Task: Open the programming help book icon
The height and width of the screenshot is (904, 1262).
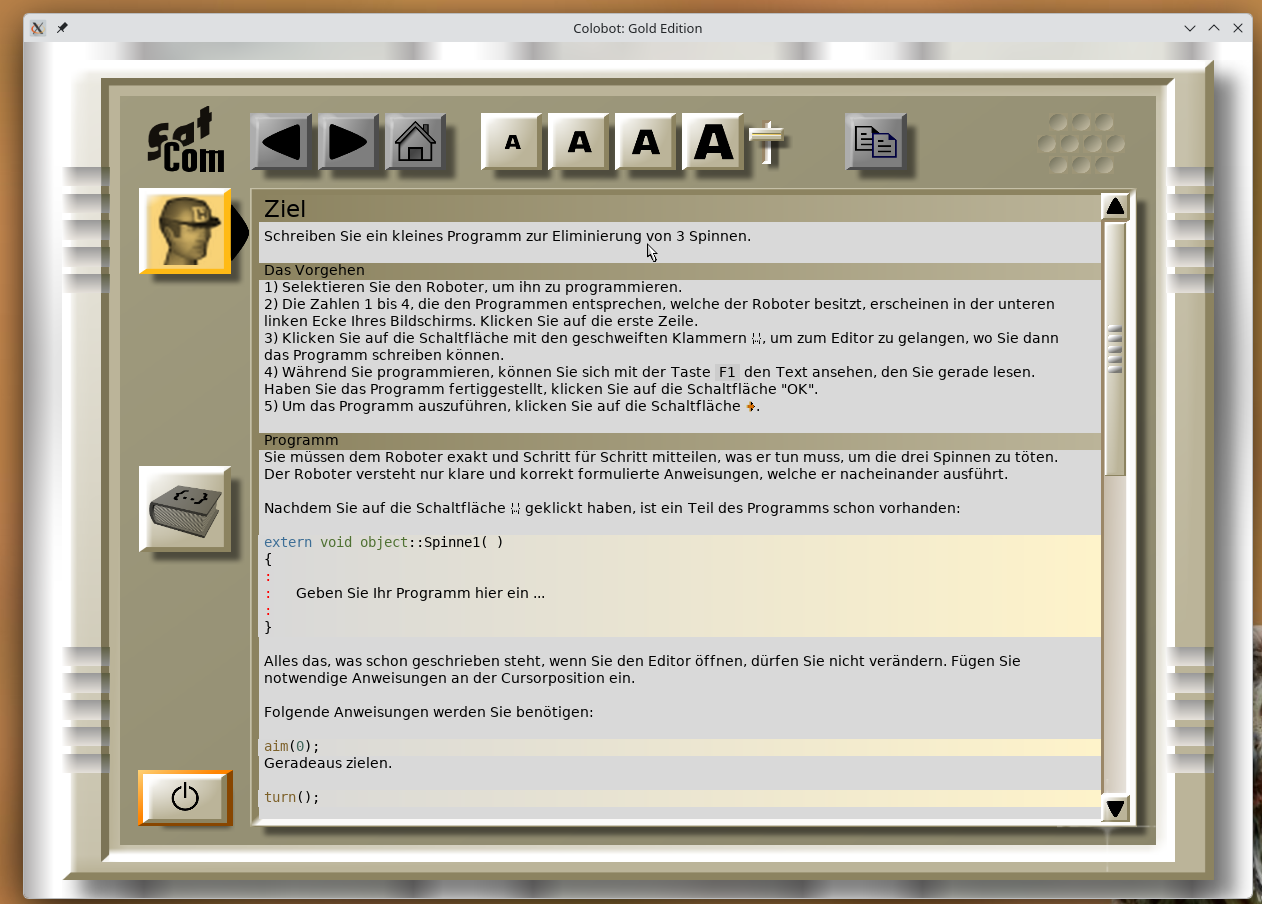Action: [185, 508]
